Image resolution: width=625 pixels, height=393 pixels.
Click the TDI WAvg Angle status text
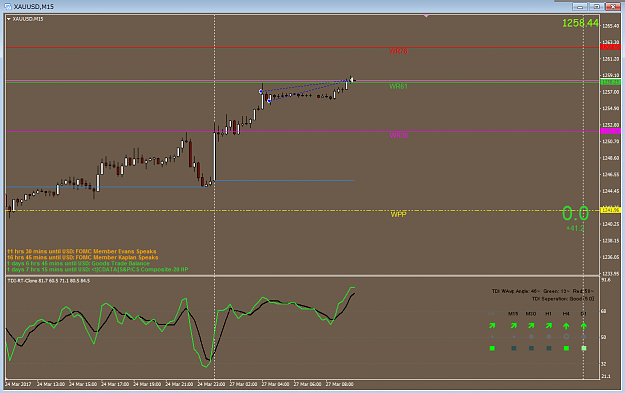(x=542, y=291)
